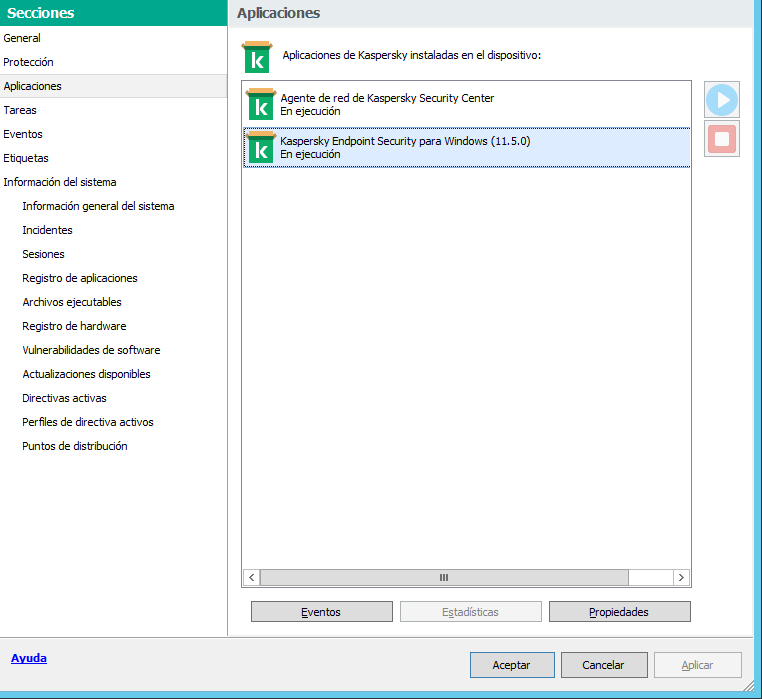
Task: Click the Kaspersky header icon above the list
Action: point(257,57)
